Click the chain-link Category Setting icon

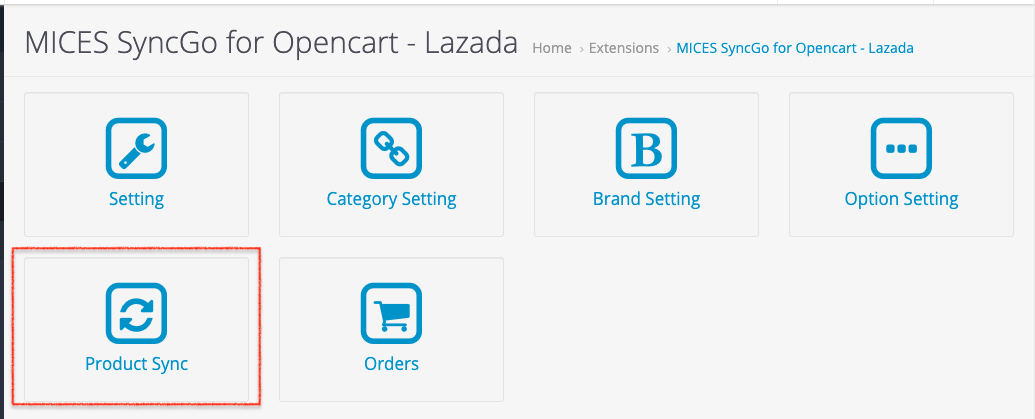(x=391, y=149)
